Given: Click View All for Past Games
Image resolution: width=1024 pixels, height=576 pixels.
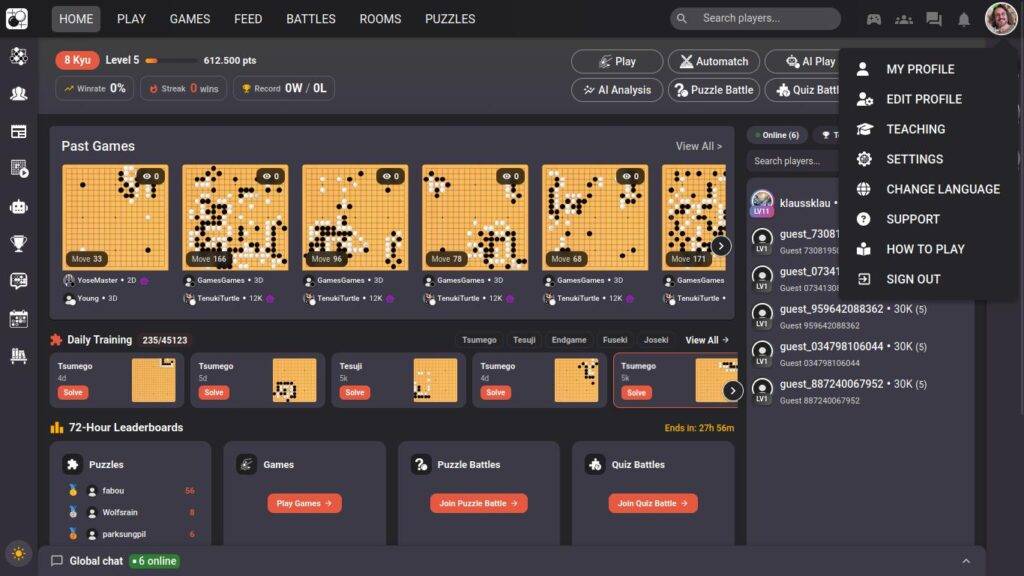Looking at the screenshot, I should click(x=698, y=146).
